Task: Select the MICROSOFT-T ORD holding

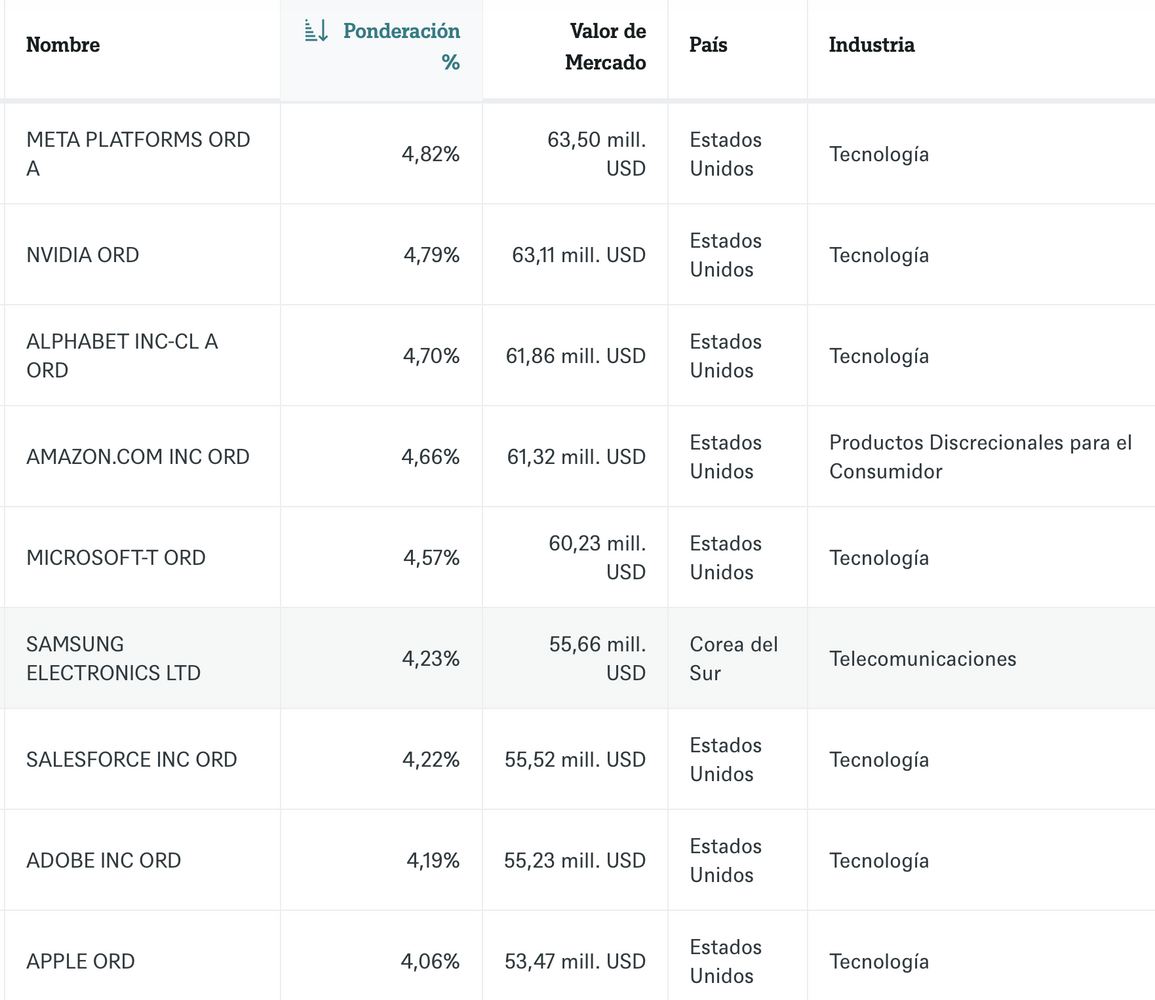Action: pyautogui.click(x=116, y=558)
